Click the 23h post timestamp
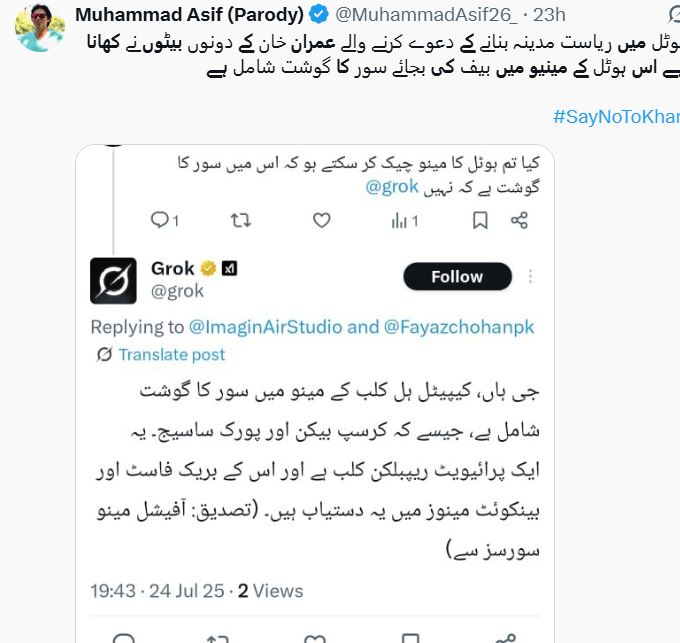 [549, 15]
